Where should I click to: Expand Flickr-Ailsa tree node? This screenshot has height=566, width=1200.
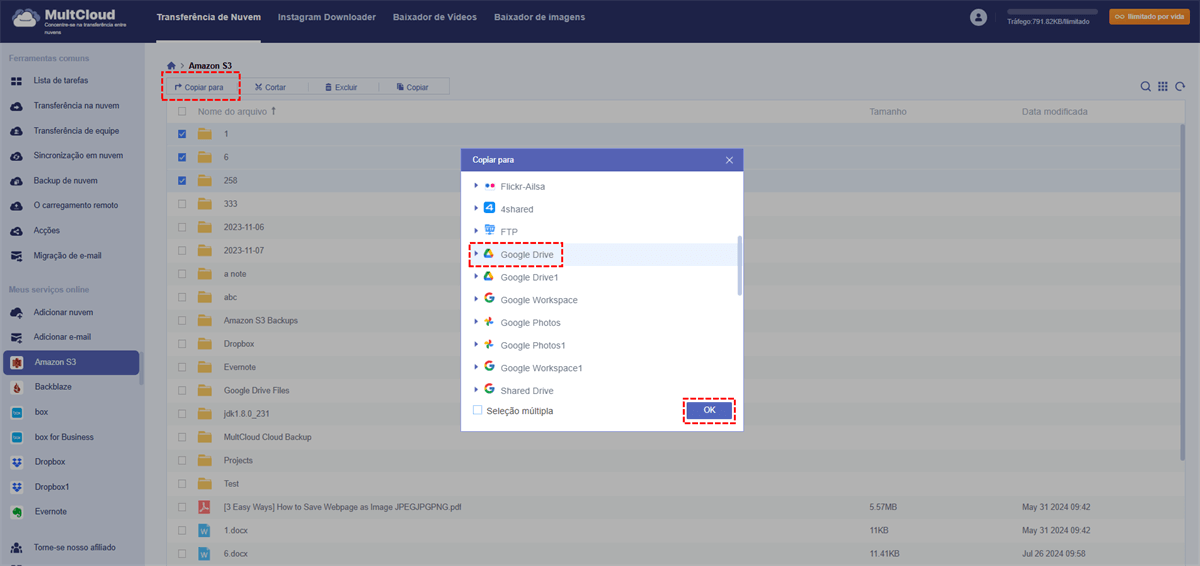click(476, 186)
